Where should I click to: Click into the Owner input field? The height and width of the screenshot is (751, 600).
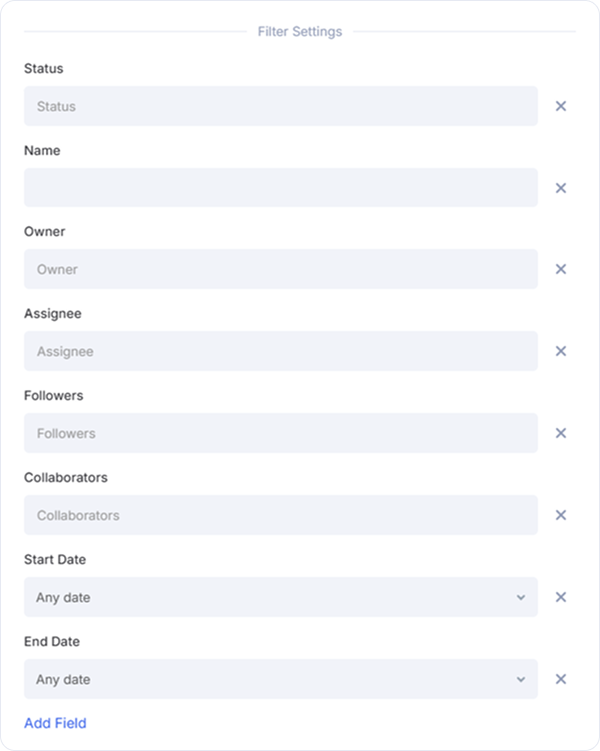coord(280,269)
